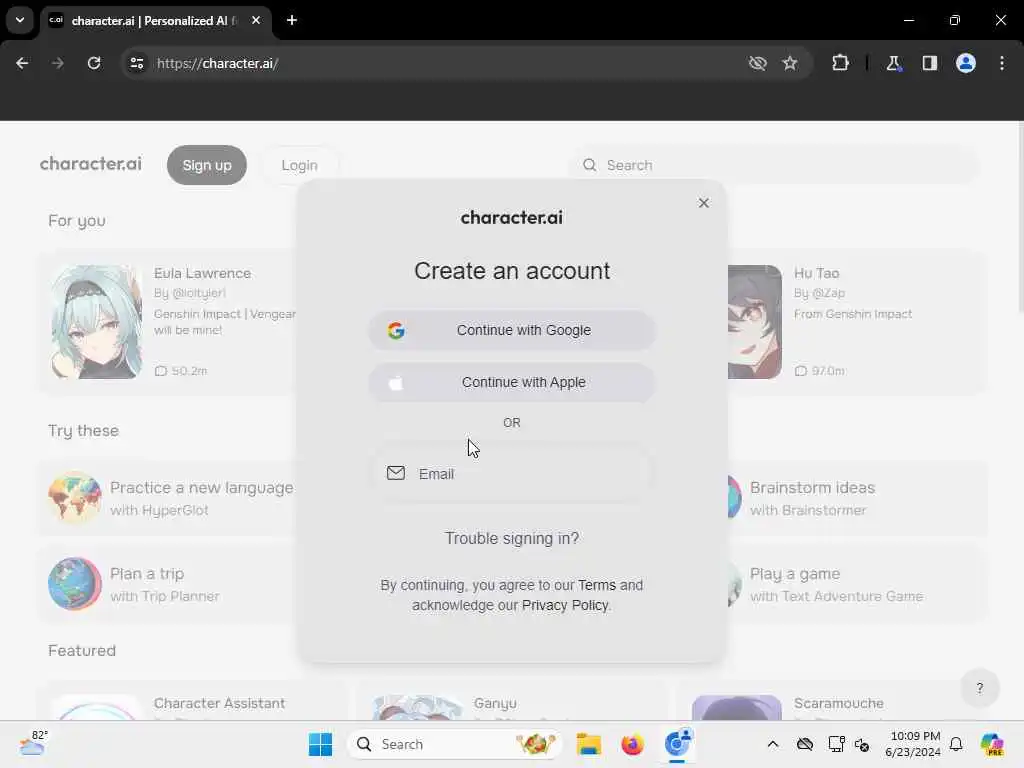Screen dimensions: 1024x768
Task: Click the Trip Planner earth avatar icon
Action: pos(74,584)
